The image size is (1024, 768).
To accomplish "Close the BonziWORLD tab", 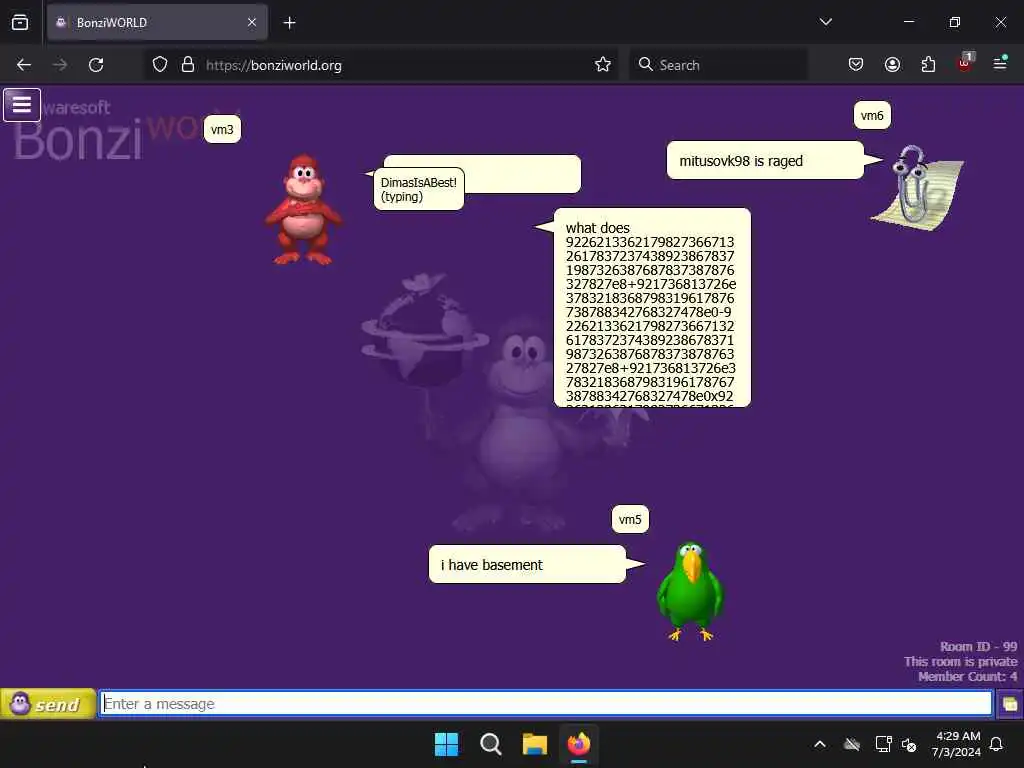I will [x=252, y=22].
